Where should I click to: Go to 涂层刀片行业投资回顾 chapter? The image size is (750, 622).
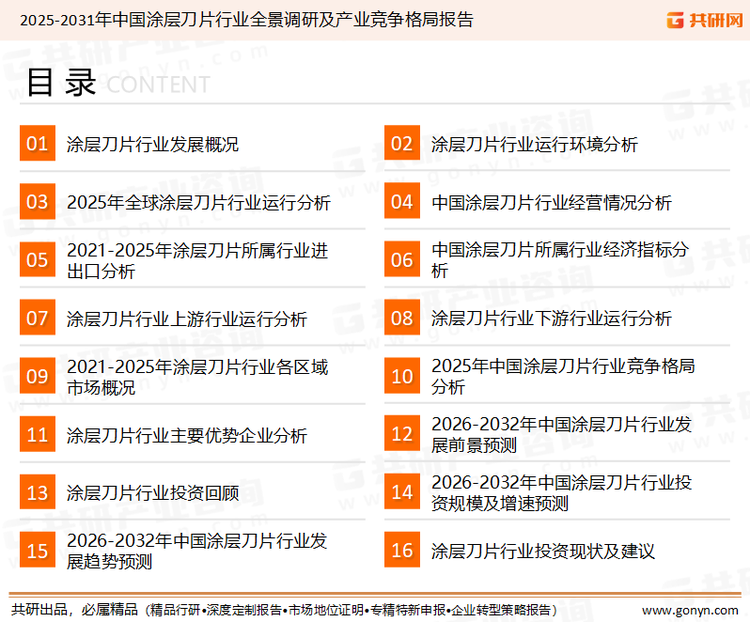[152, 494]
